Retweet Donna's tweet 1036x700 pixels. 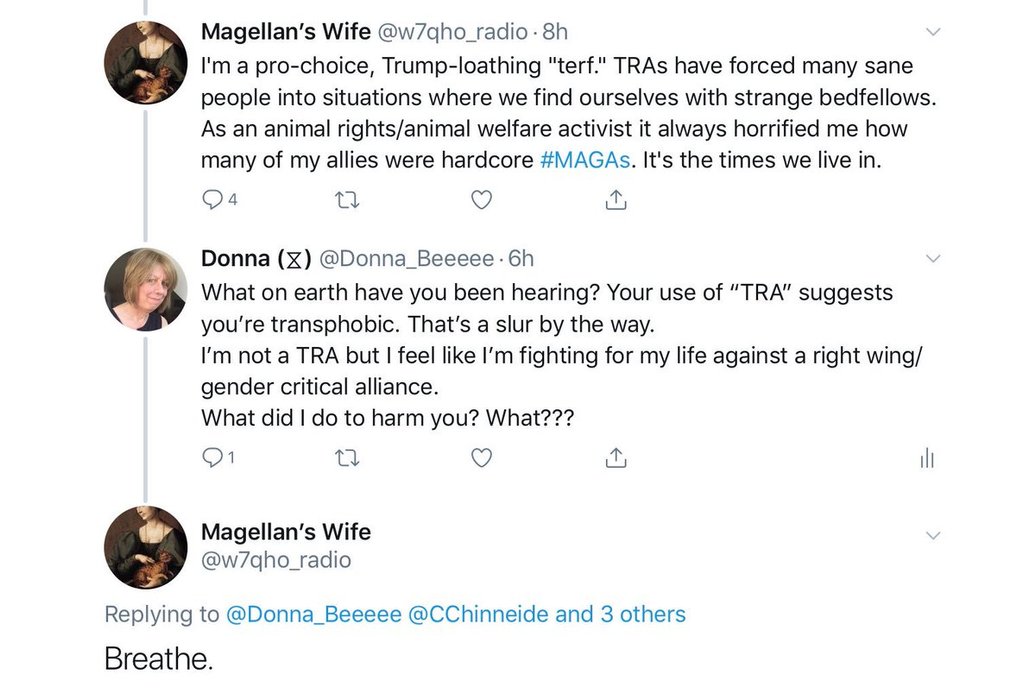346,458
